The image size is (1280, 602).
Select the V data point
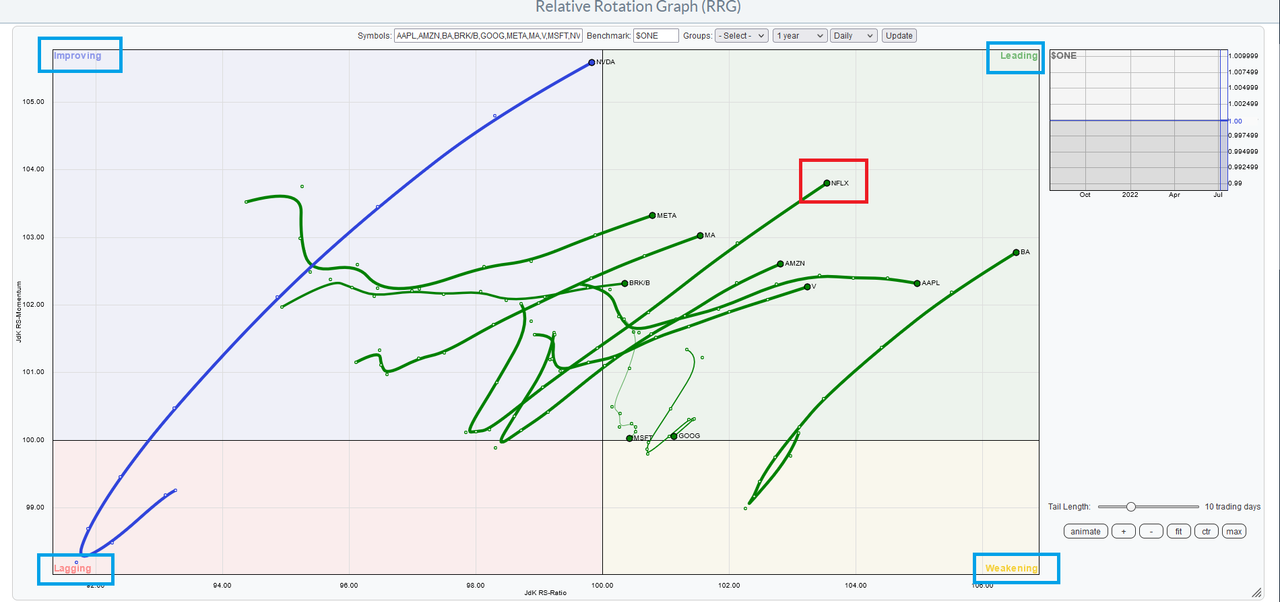pos(807,287)
